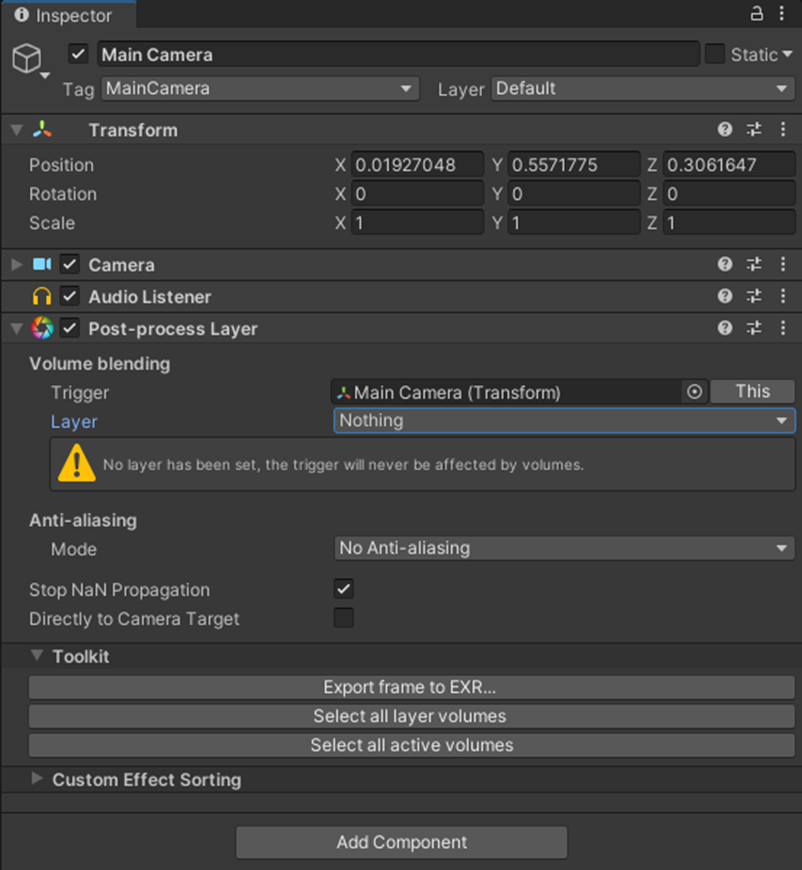Viewport: 802px width, 870px height.
Task: Toggle Main Camera active checkbox
Action: click(78, 54)
